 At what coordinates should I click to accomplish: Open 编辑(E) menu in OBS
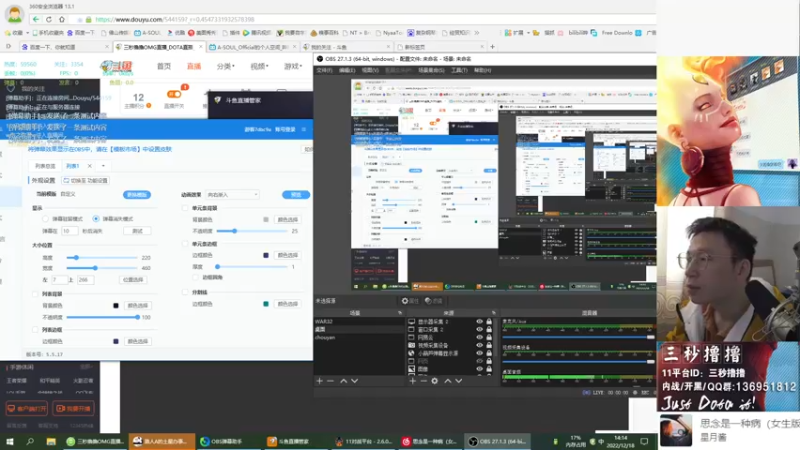tap(347, 70)
